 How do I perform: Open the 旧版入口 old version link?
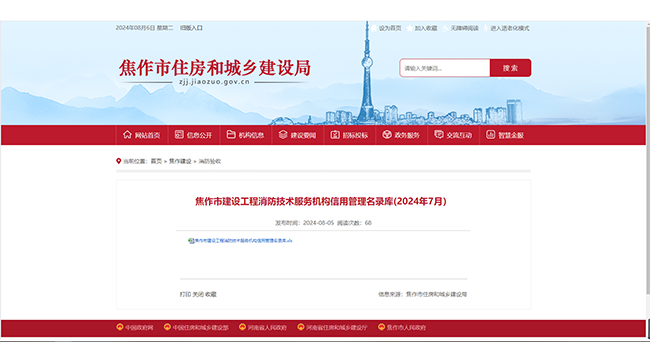pyautogui.click(x=191, y=28)
